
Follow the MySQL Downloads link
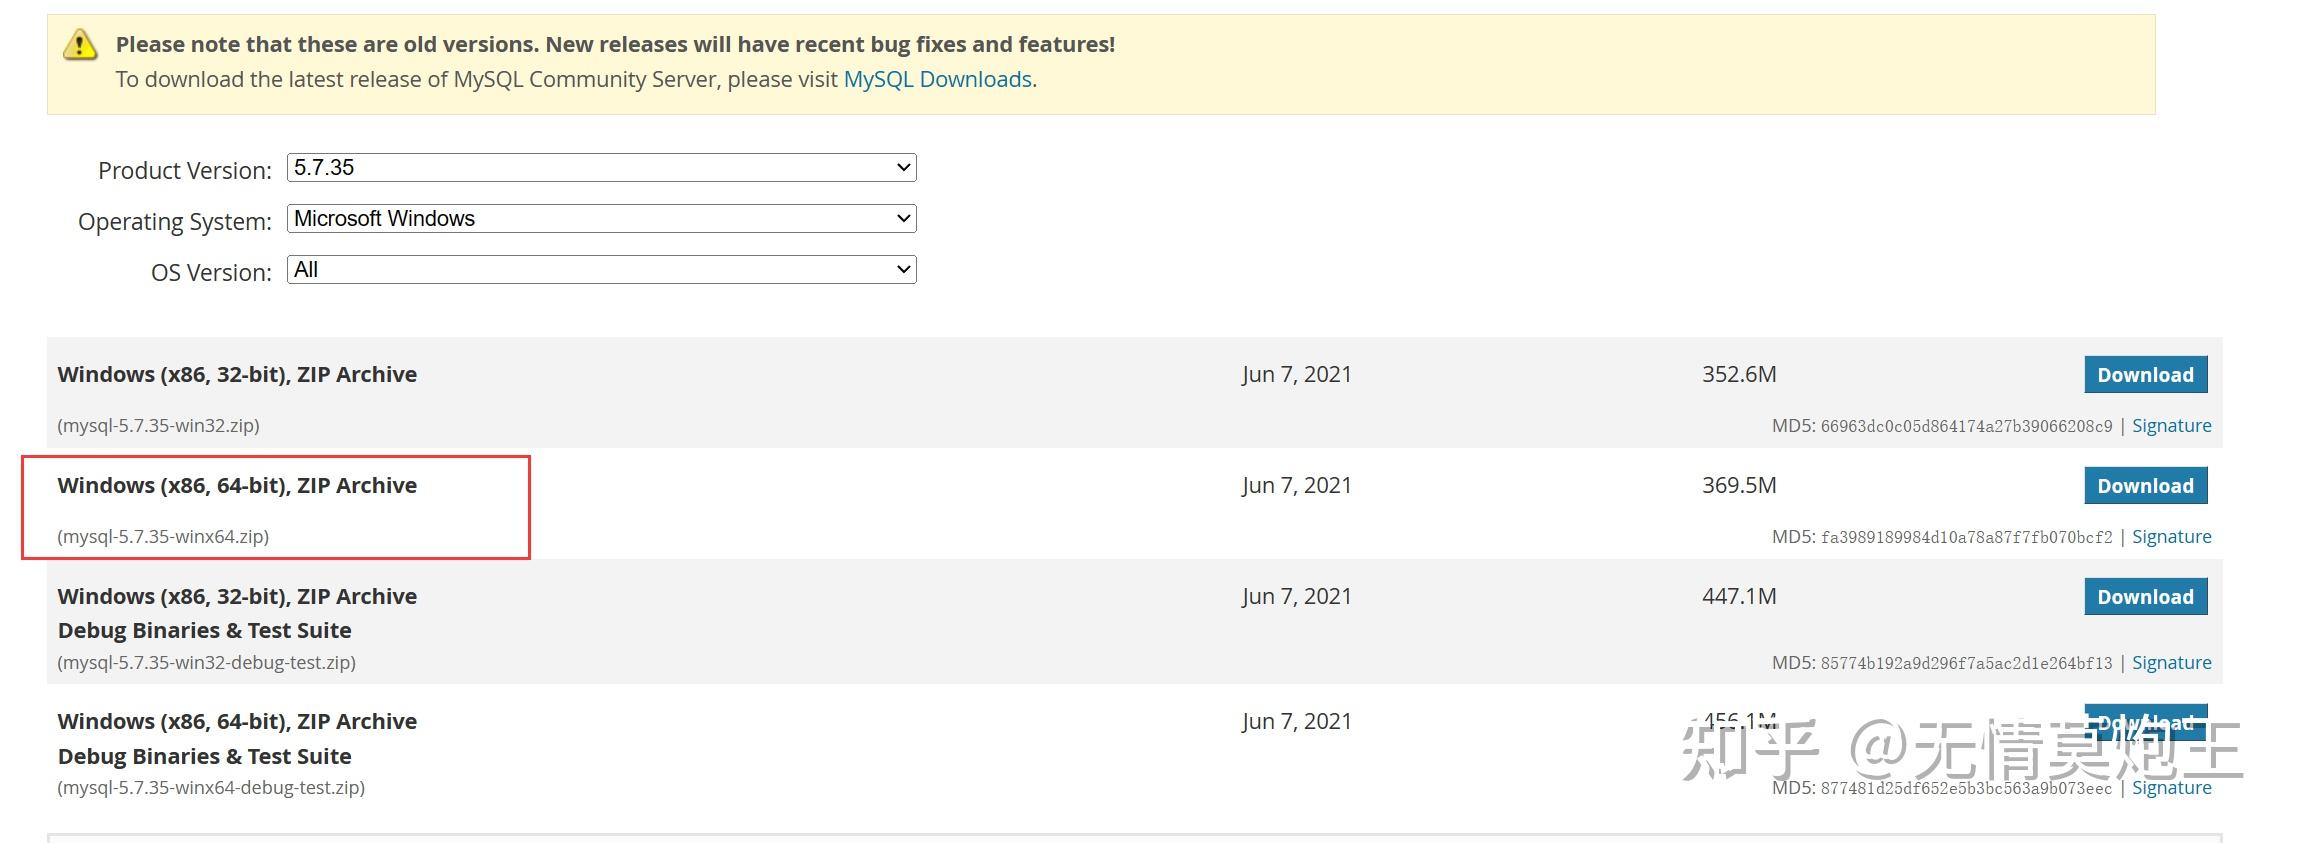(937, 80)
